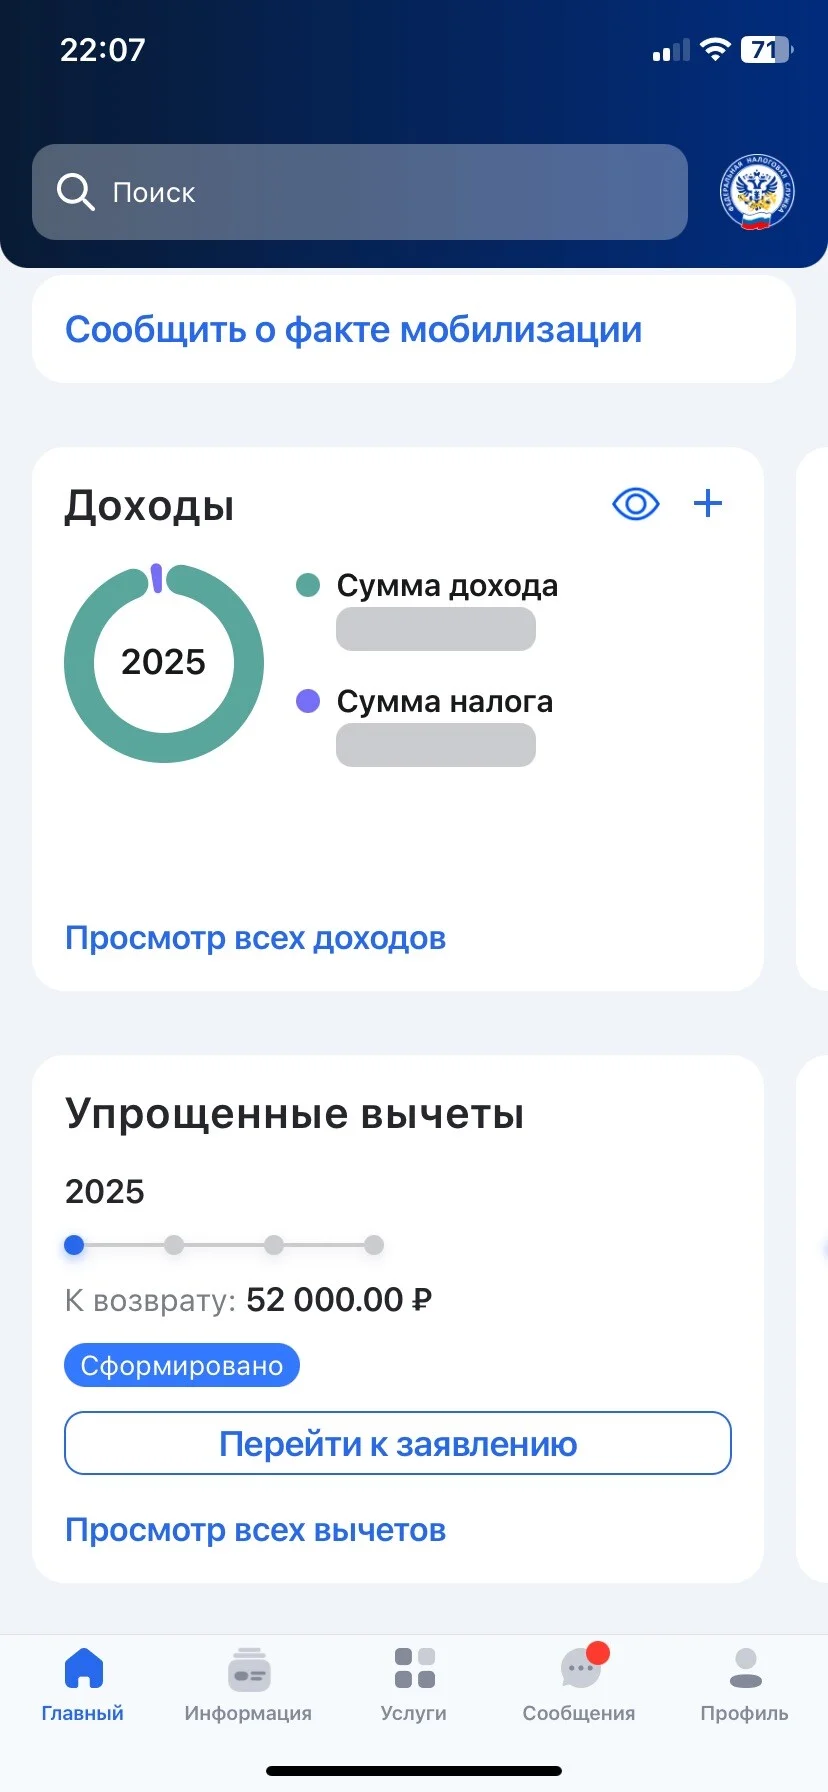
Task: Select the second grey progress step dot
Action: tap(174, 1245)
